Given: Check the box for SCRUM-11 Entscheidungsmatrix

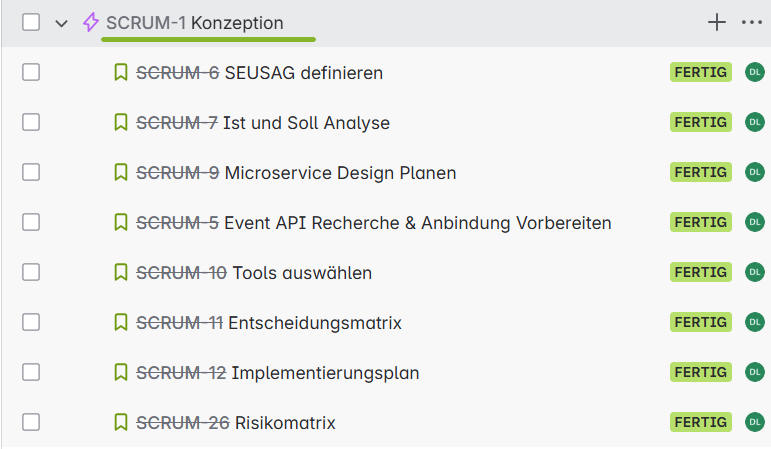Looking at the screenshot, I should (31, 322).
